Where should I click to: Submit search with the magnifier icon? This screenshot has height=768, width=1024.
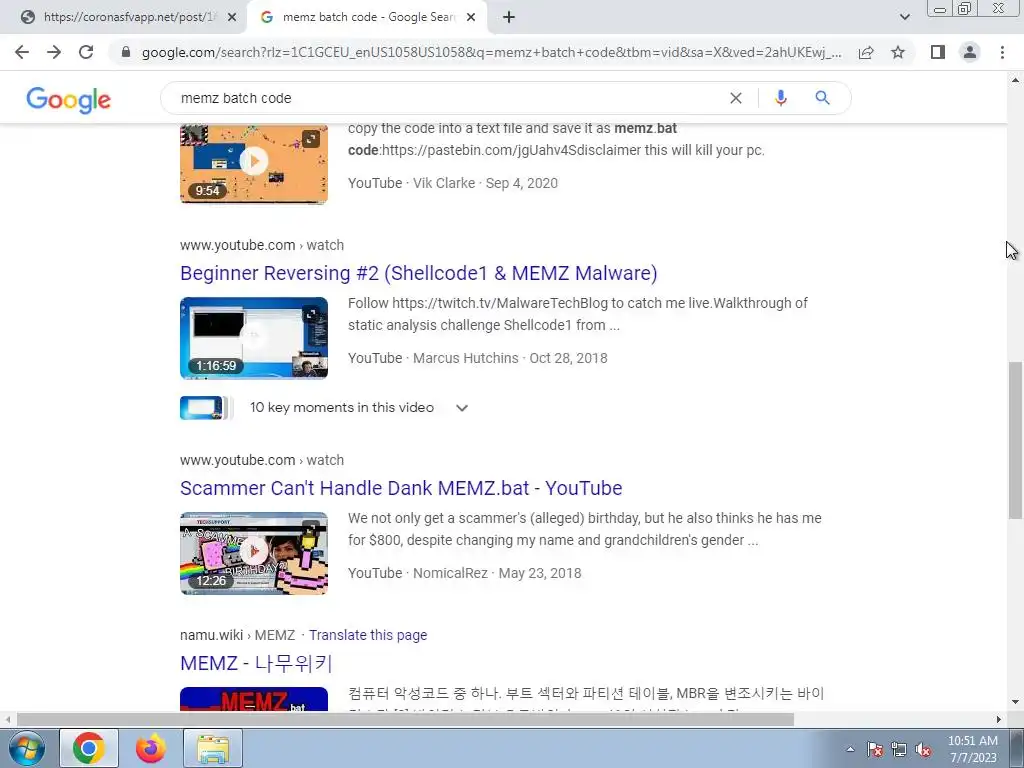click(822, 98)
